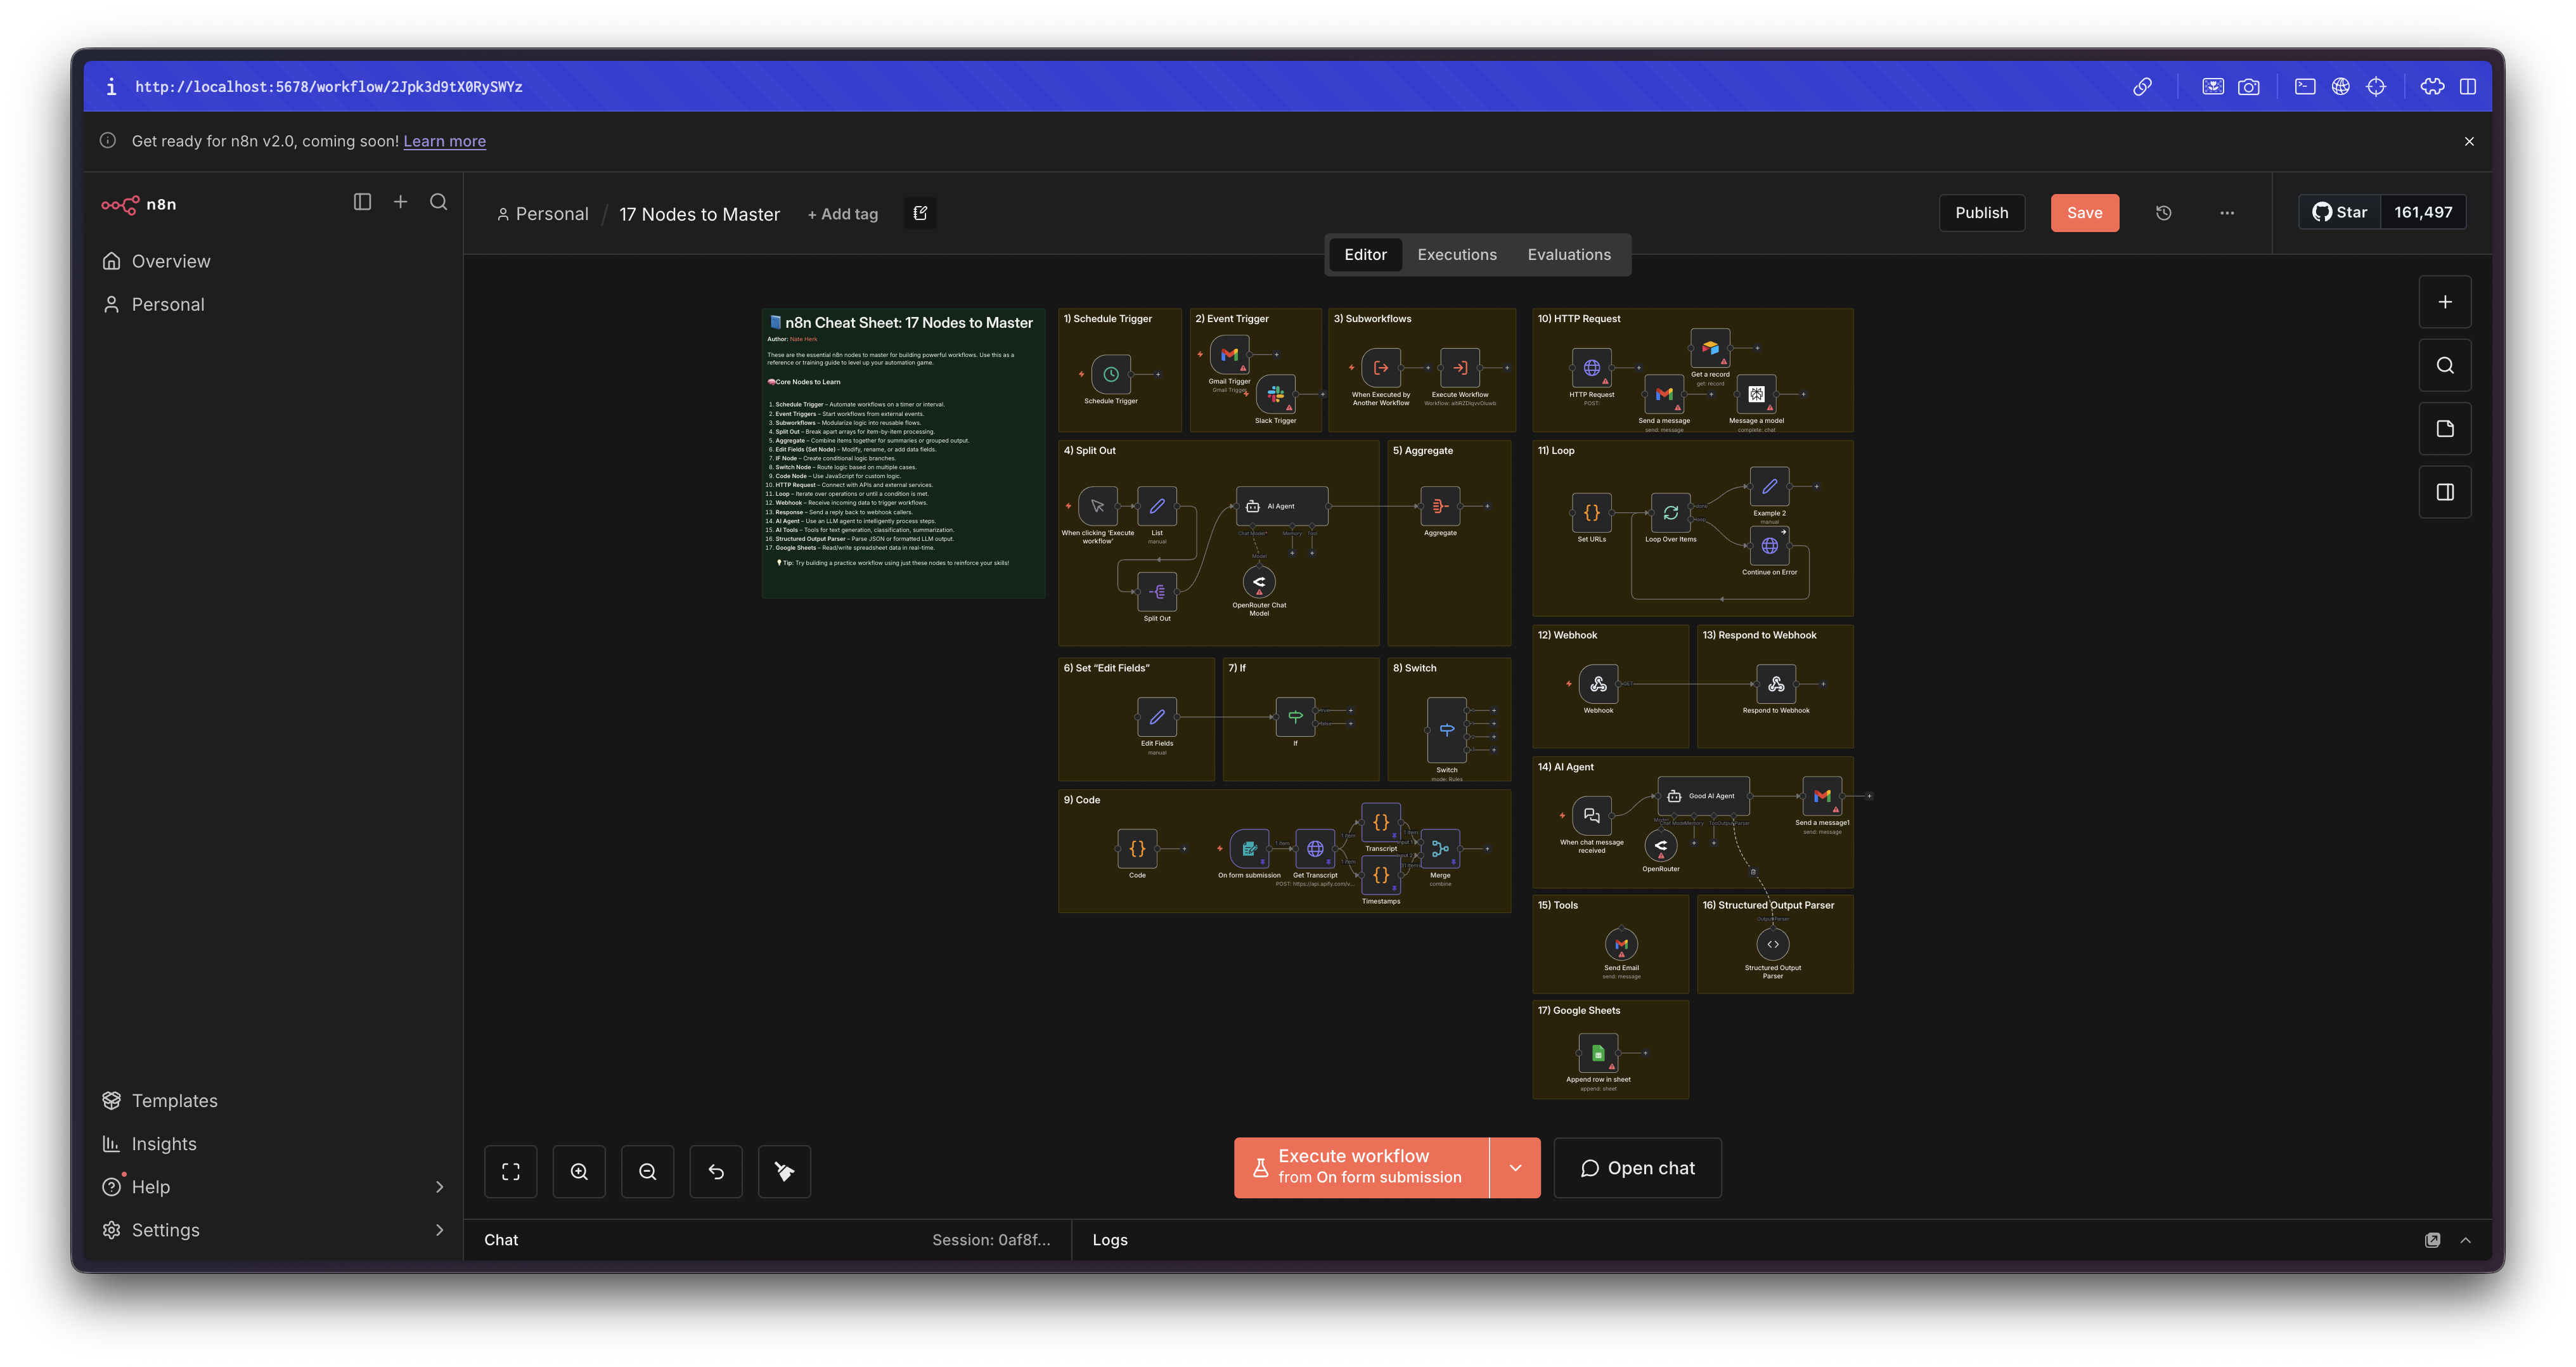2576x1367 pixels.
Task: Open workflow history clock icon
Action: tap(2163, 213)
